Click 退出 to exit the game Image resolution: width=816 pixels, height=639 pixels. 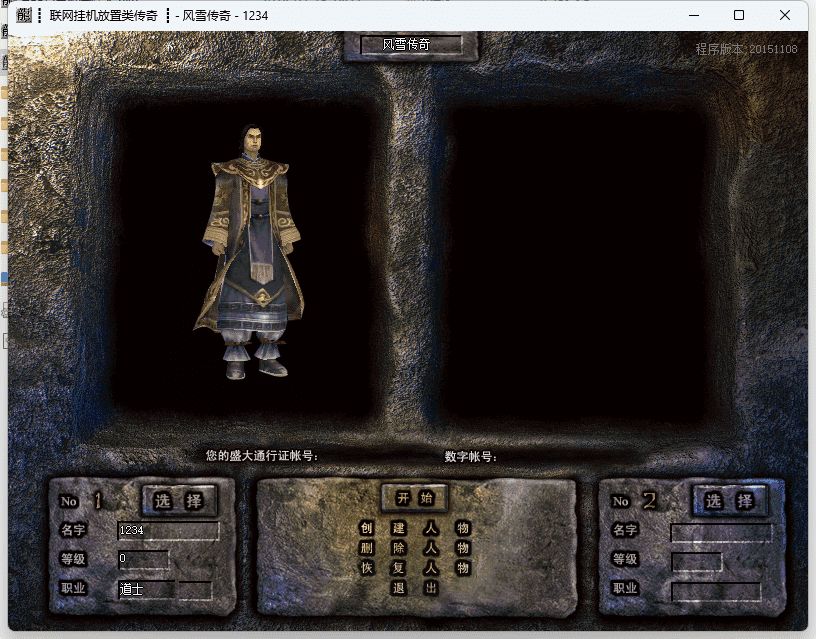click(415, 588)
